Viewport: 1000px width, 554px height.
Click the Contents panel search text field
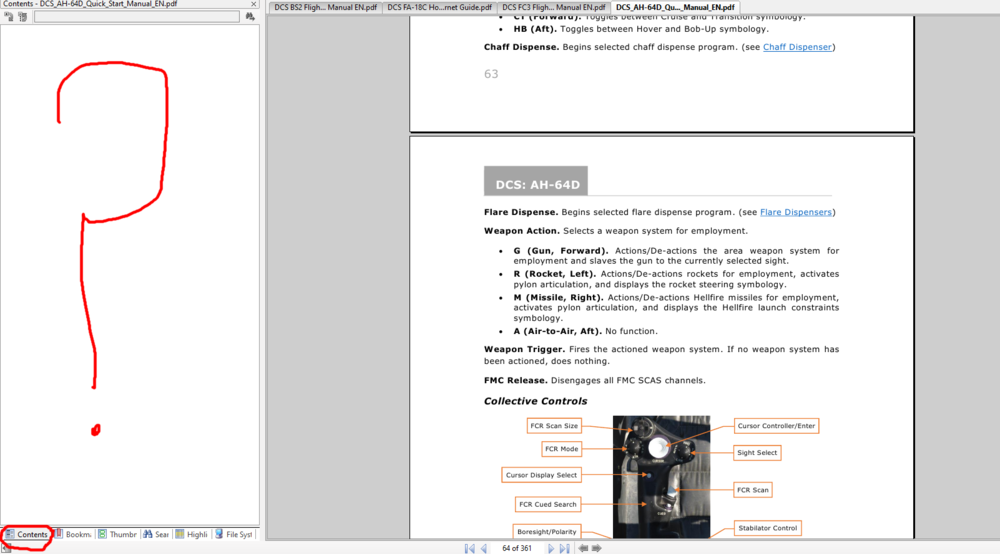point(136,17)
